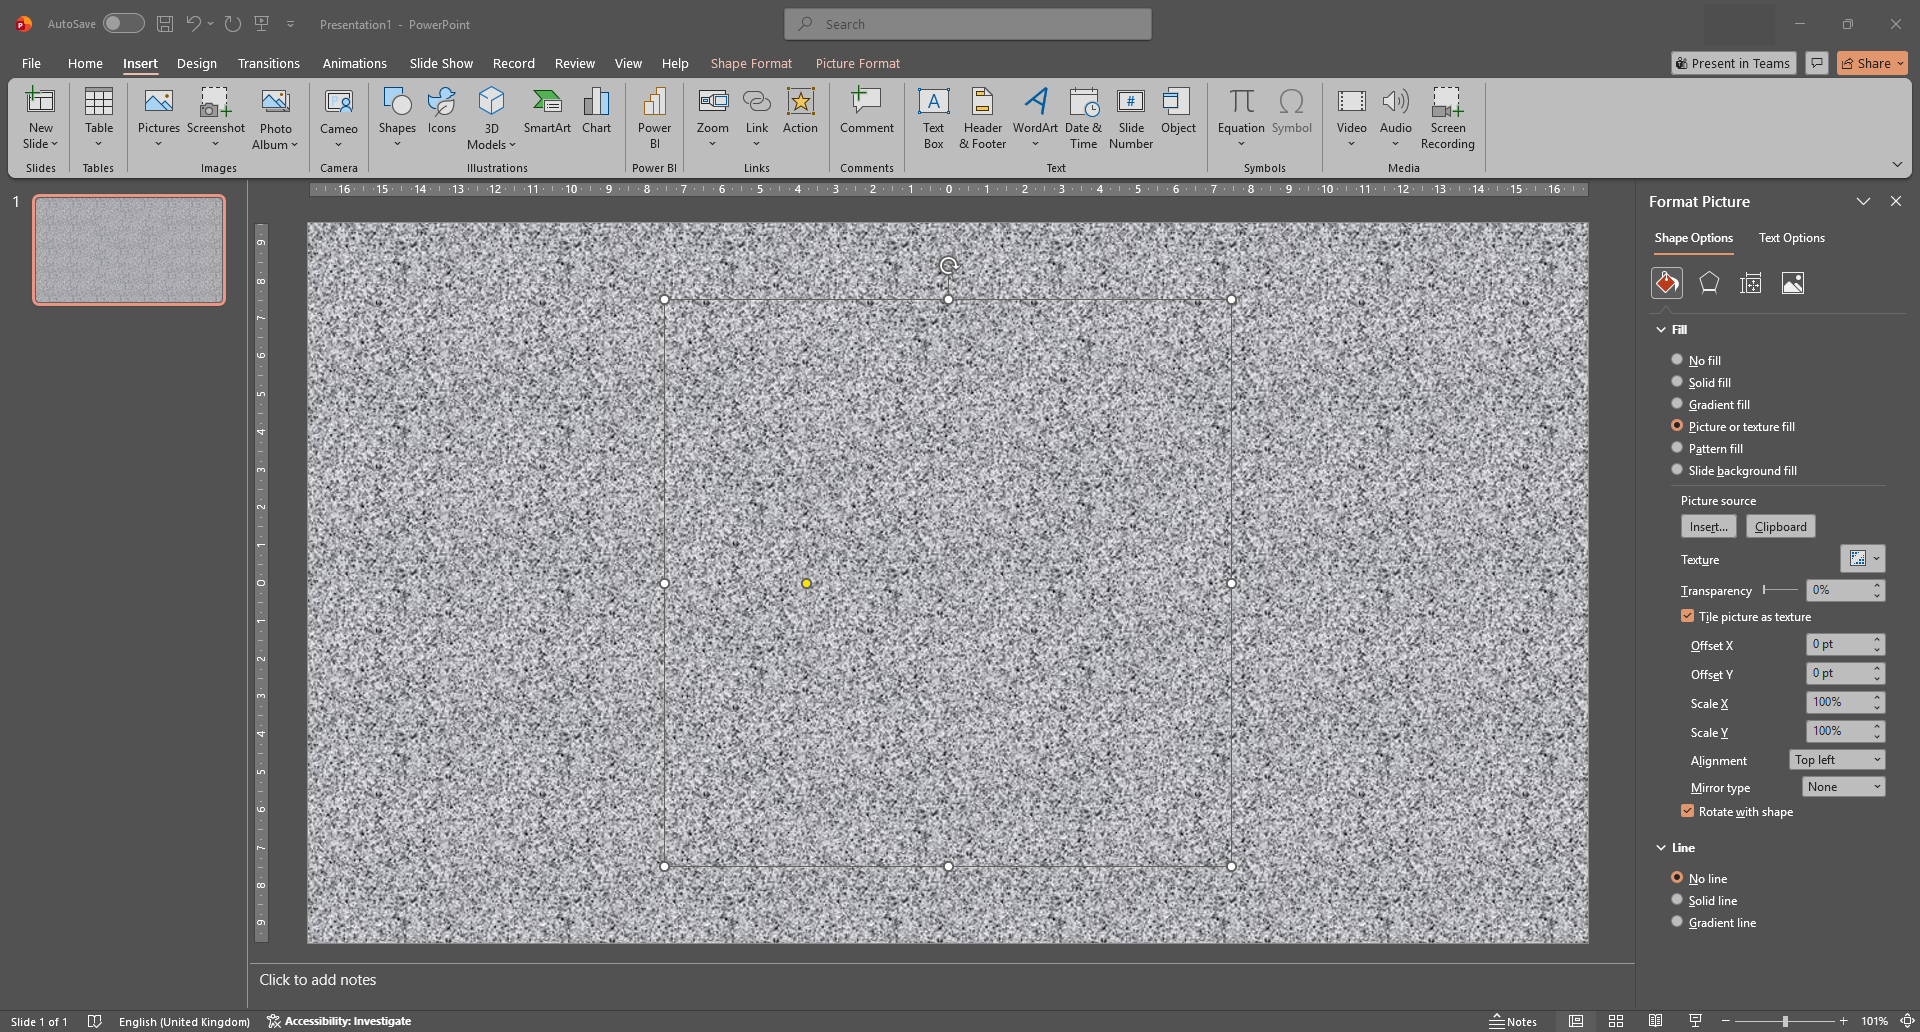Switch to Text Options tab

1791,238
